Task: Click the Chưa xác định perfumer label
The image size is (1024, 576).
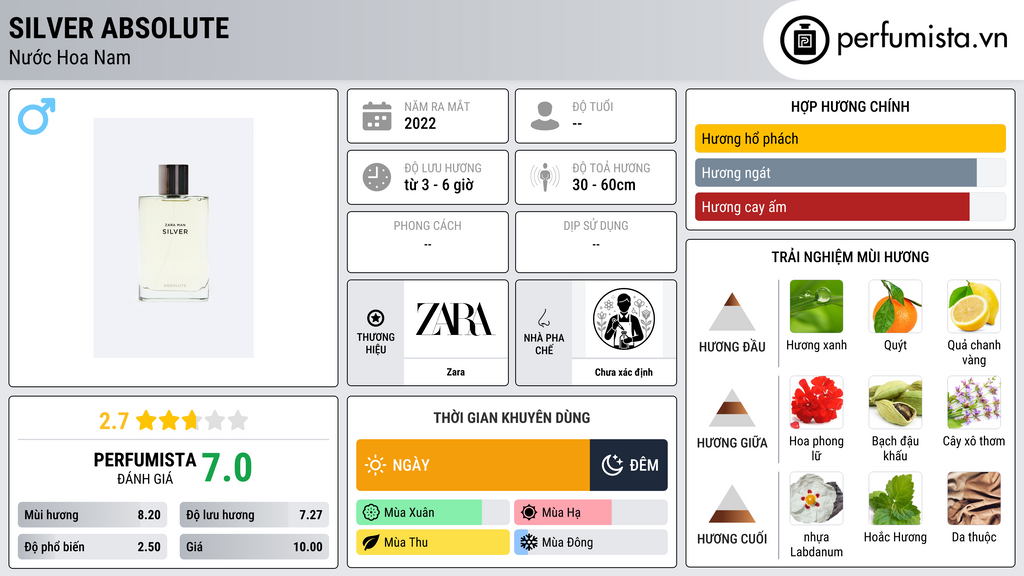Action: (x=624, y=372)
